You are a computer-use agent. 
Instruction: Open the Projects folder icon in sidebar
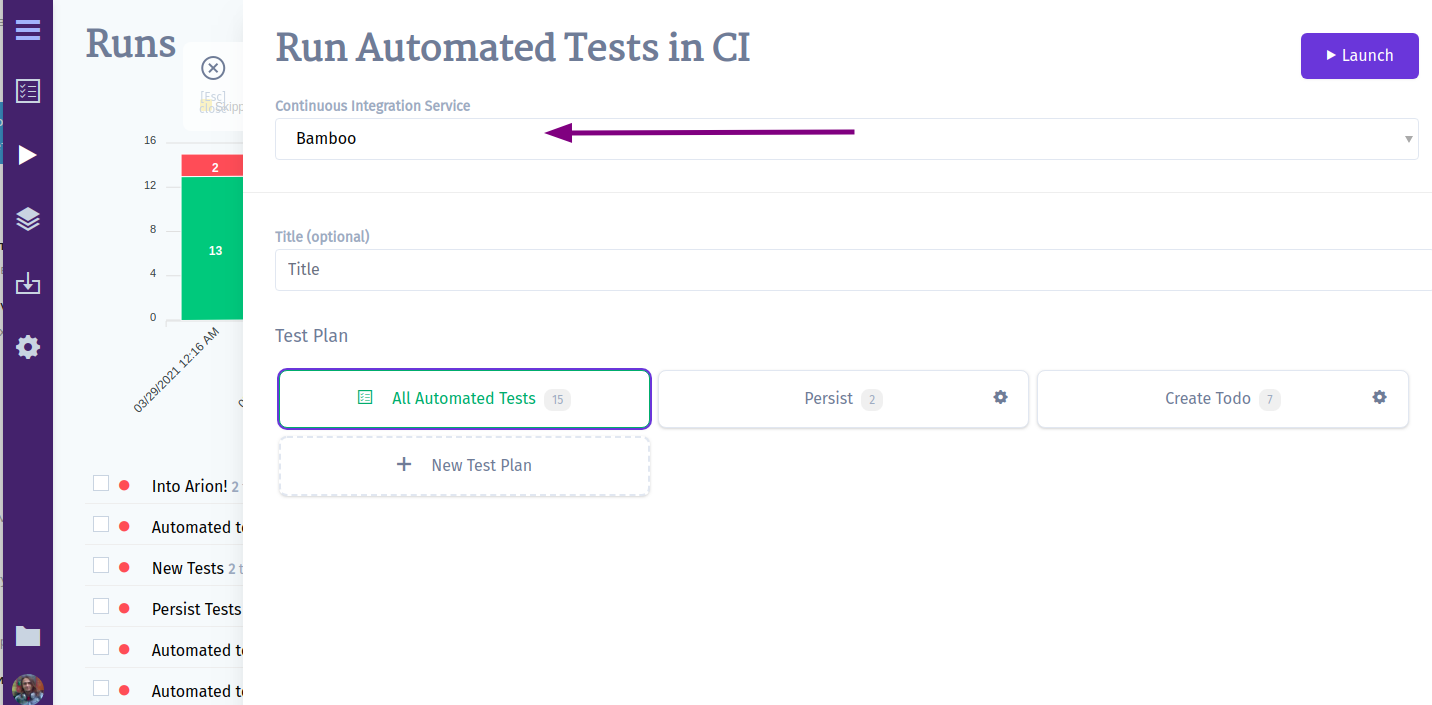(28, 636)
